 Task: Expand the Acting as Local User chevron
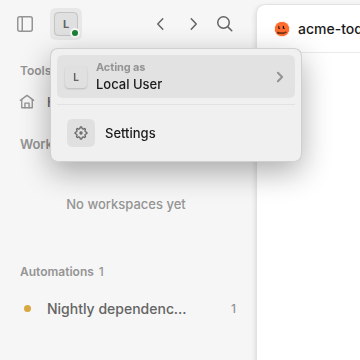(x=280, y=77)
